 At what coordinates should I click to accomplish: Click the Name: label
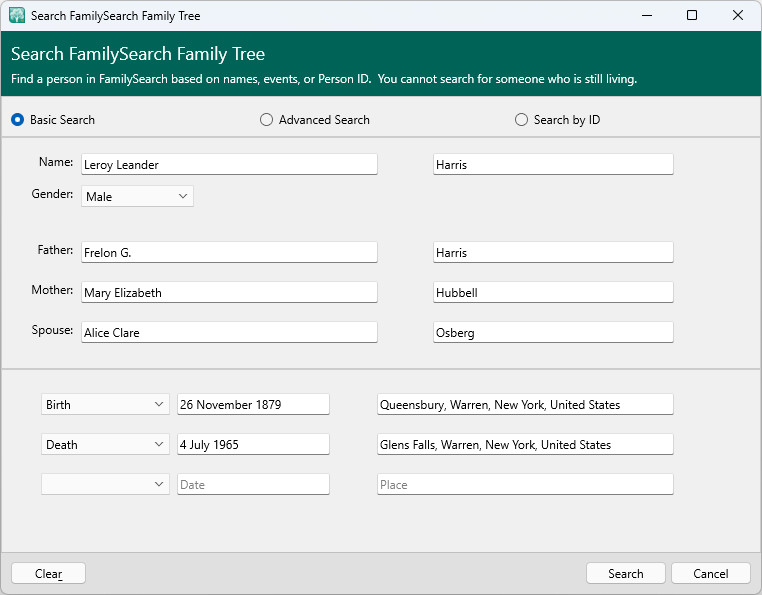pos(56,161)
